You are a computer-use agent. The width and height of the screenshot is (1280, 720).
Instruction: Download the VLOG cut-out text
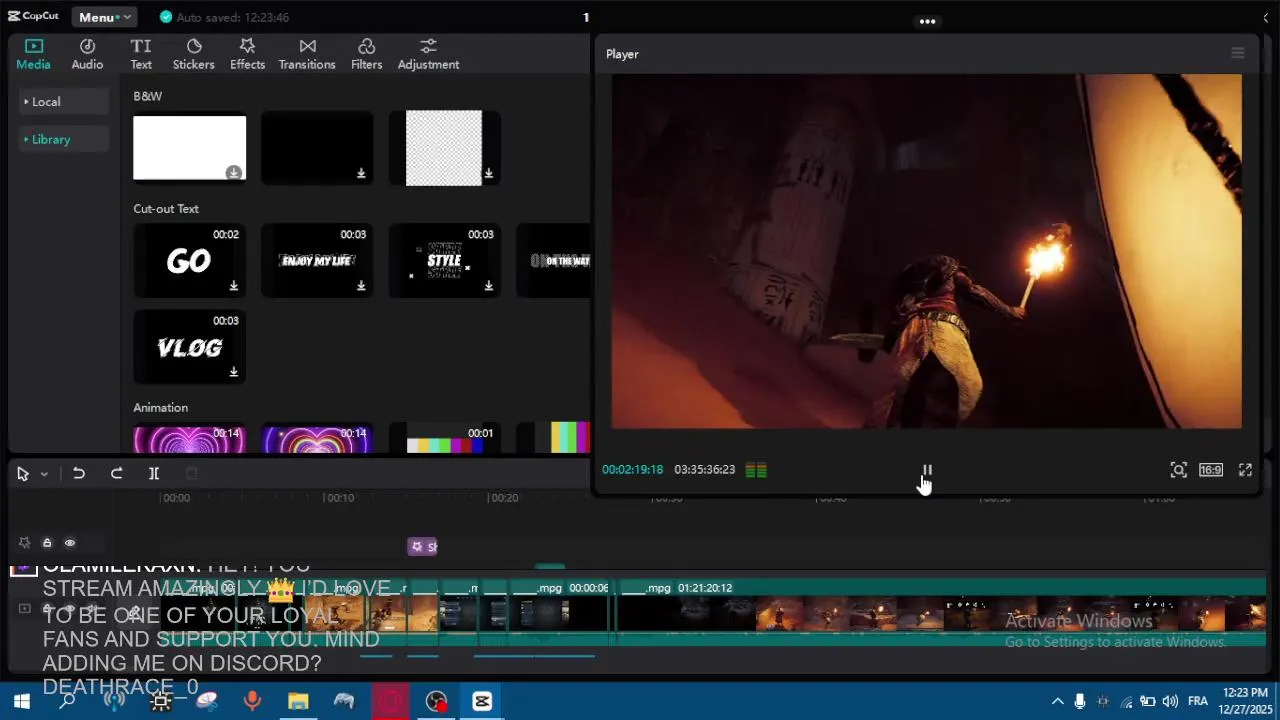[x=233, y=372]
